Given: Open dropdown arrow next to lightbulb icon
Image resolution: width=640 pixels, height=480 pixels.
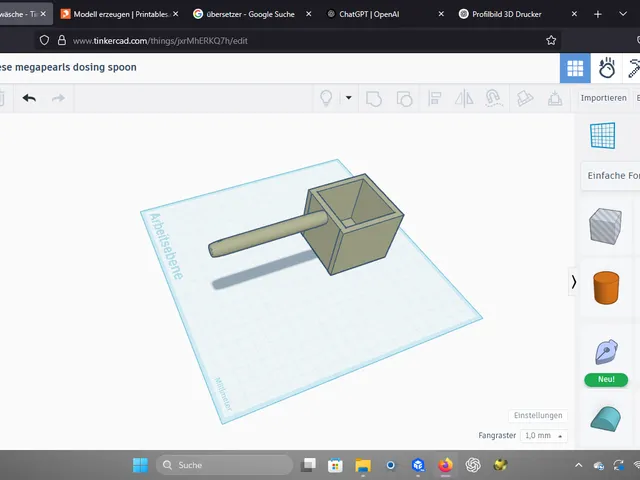Looking at the screenshot, I should tap(349, 98).
